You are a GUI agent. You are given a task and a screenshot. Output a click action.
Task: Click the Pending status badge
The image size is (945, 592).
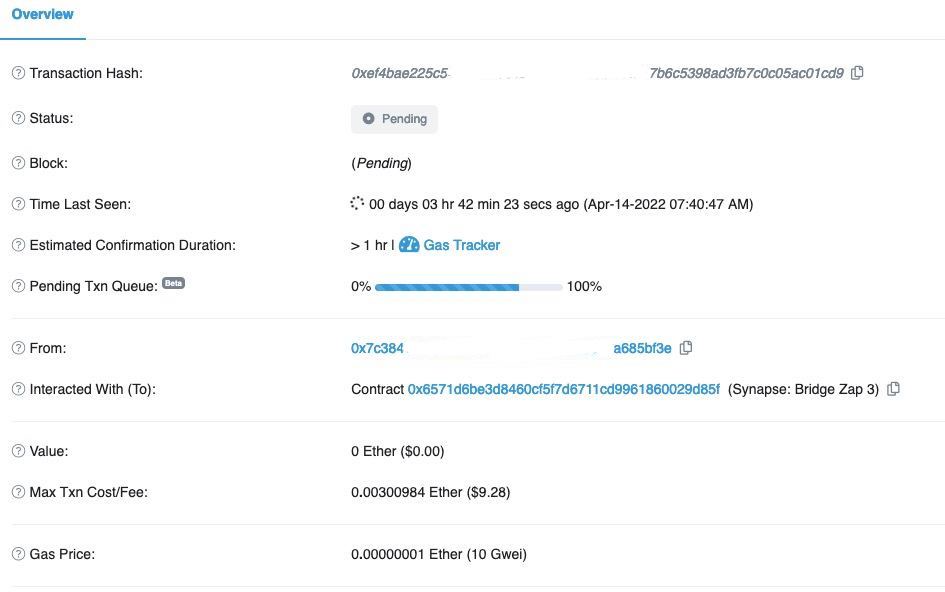pyautogui.click(x=394, y=118)
